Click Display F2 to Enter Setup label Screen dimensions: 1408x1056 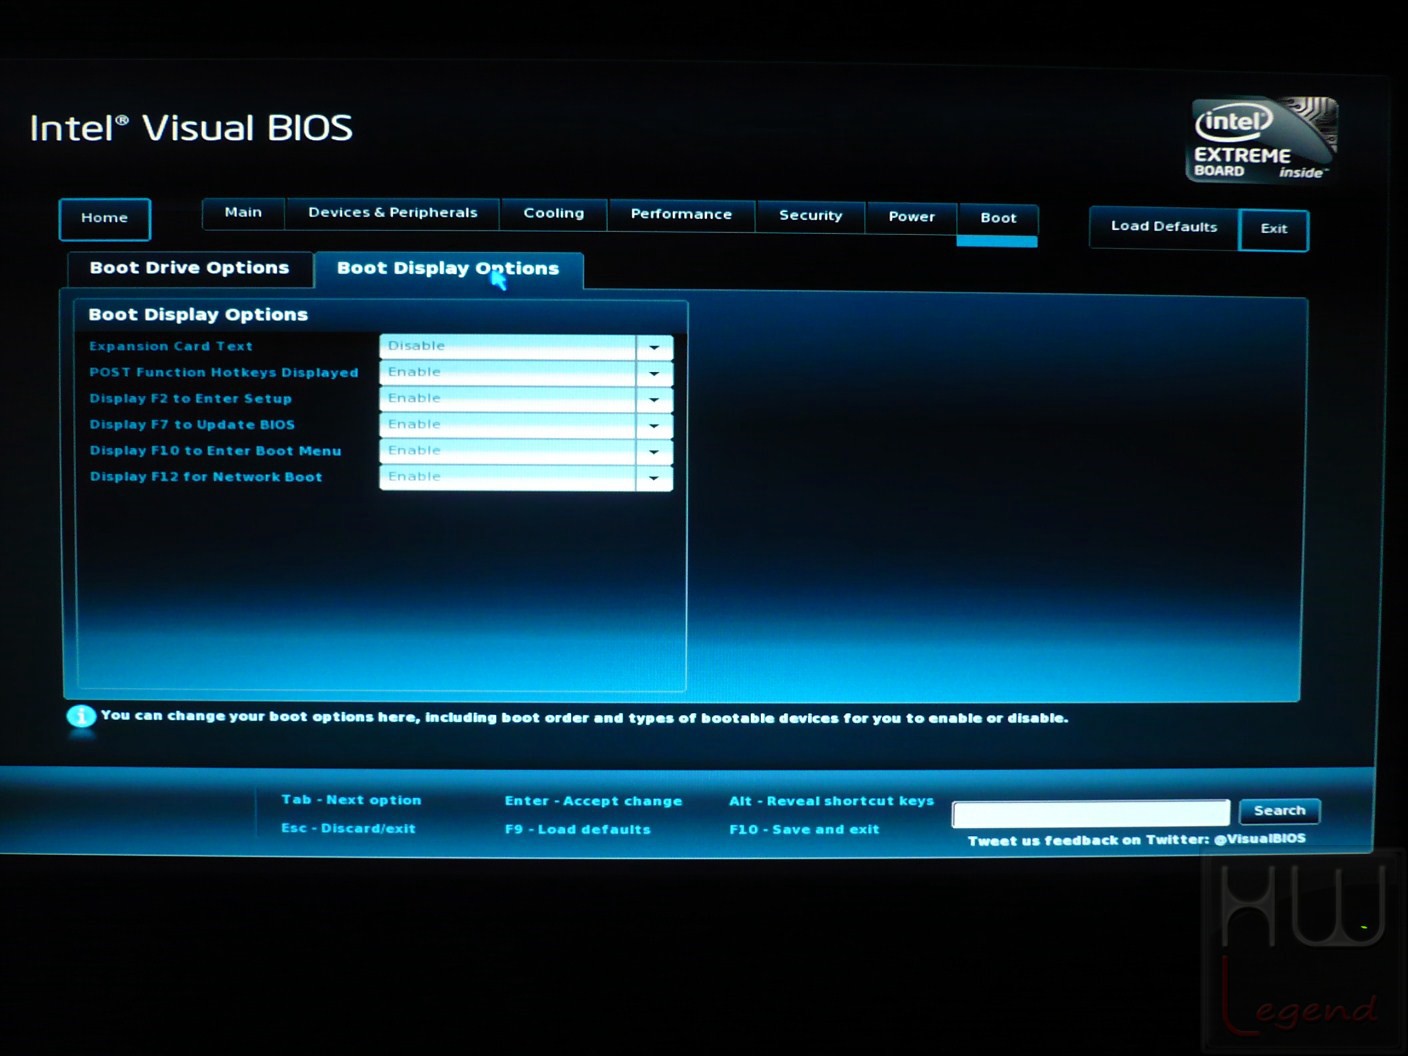191,398
